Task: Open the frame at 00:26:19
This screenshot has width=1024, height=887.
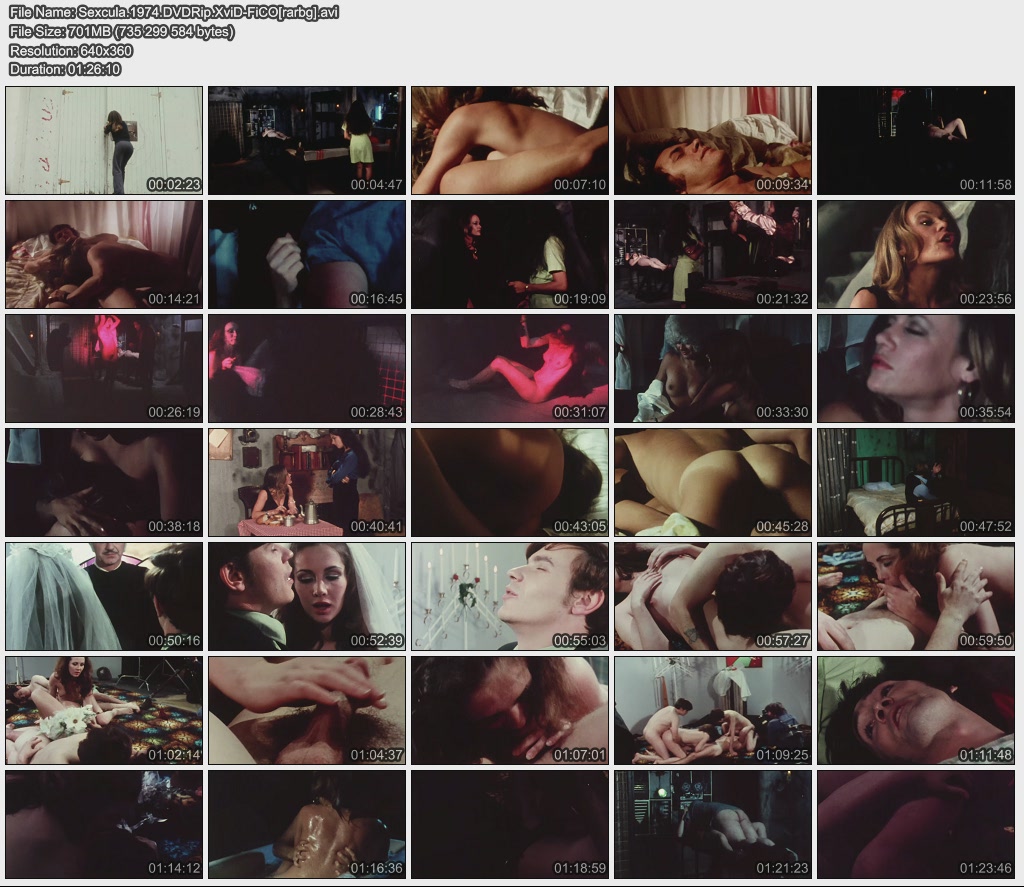Action: (x=104, y=368)
